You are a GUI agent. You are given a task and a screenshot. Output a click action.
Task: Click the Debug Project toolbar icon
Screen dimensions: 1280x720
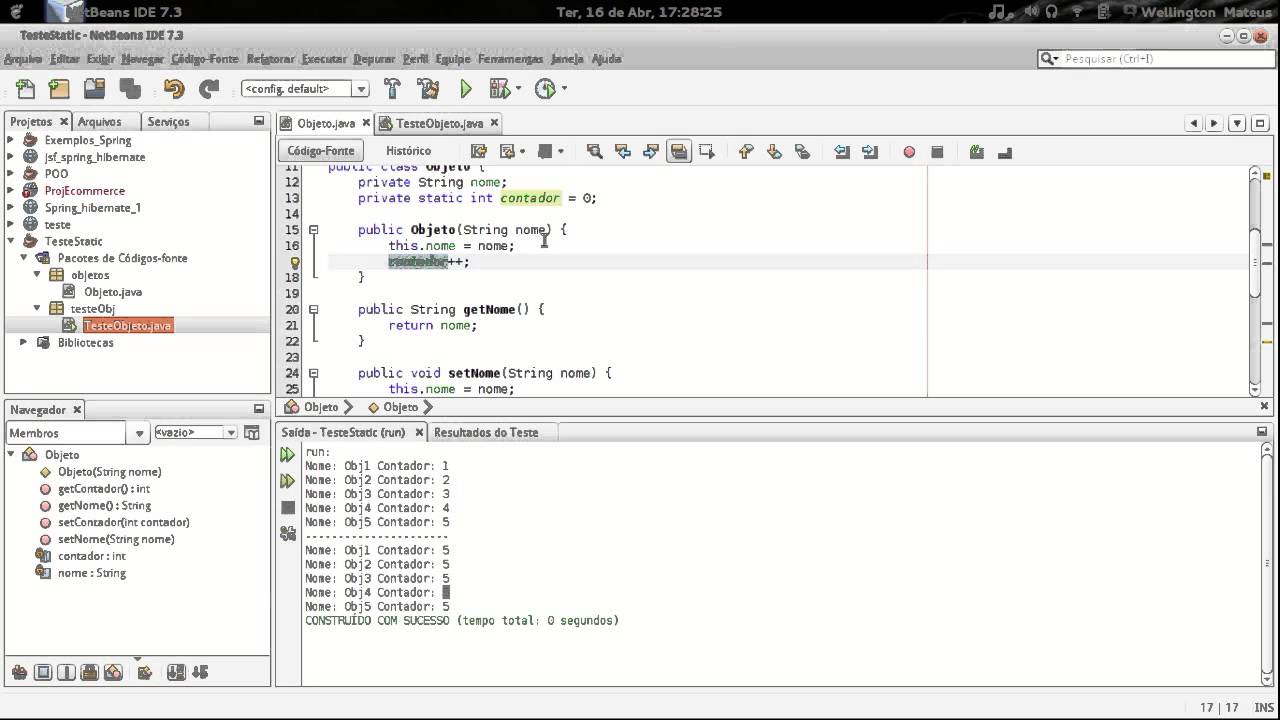[500, 89]
